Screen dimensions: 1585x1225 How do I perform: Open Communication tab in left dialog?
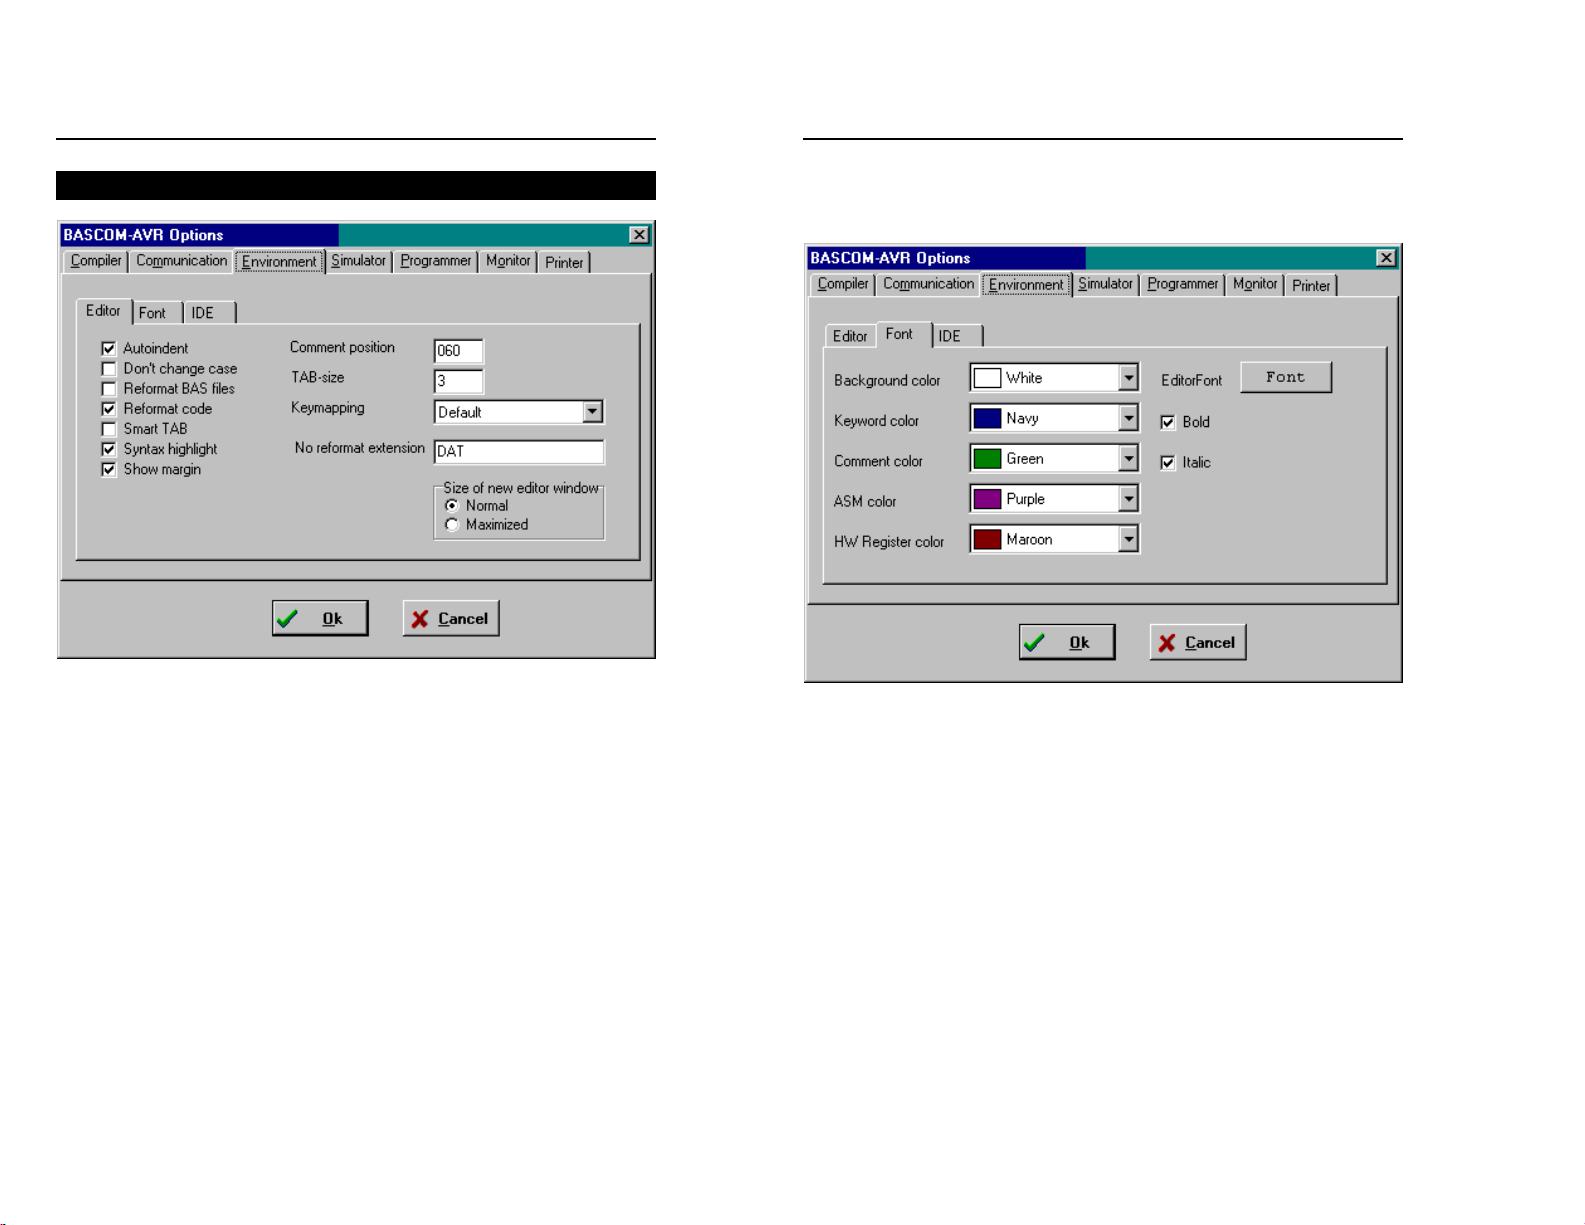(x=181, y=261)
